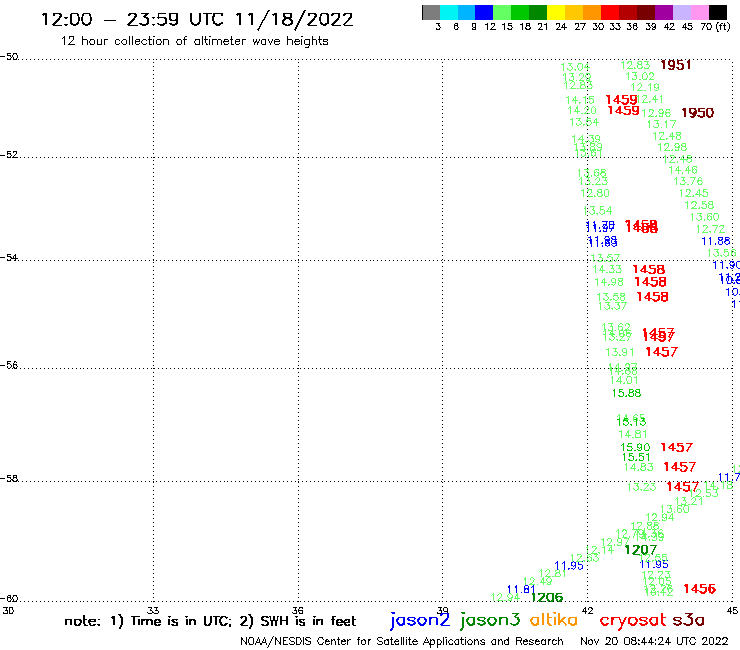
Task: Click the wave height value '14.01'
Action: 624,380
